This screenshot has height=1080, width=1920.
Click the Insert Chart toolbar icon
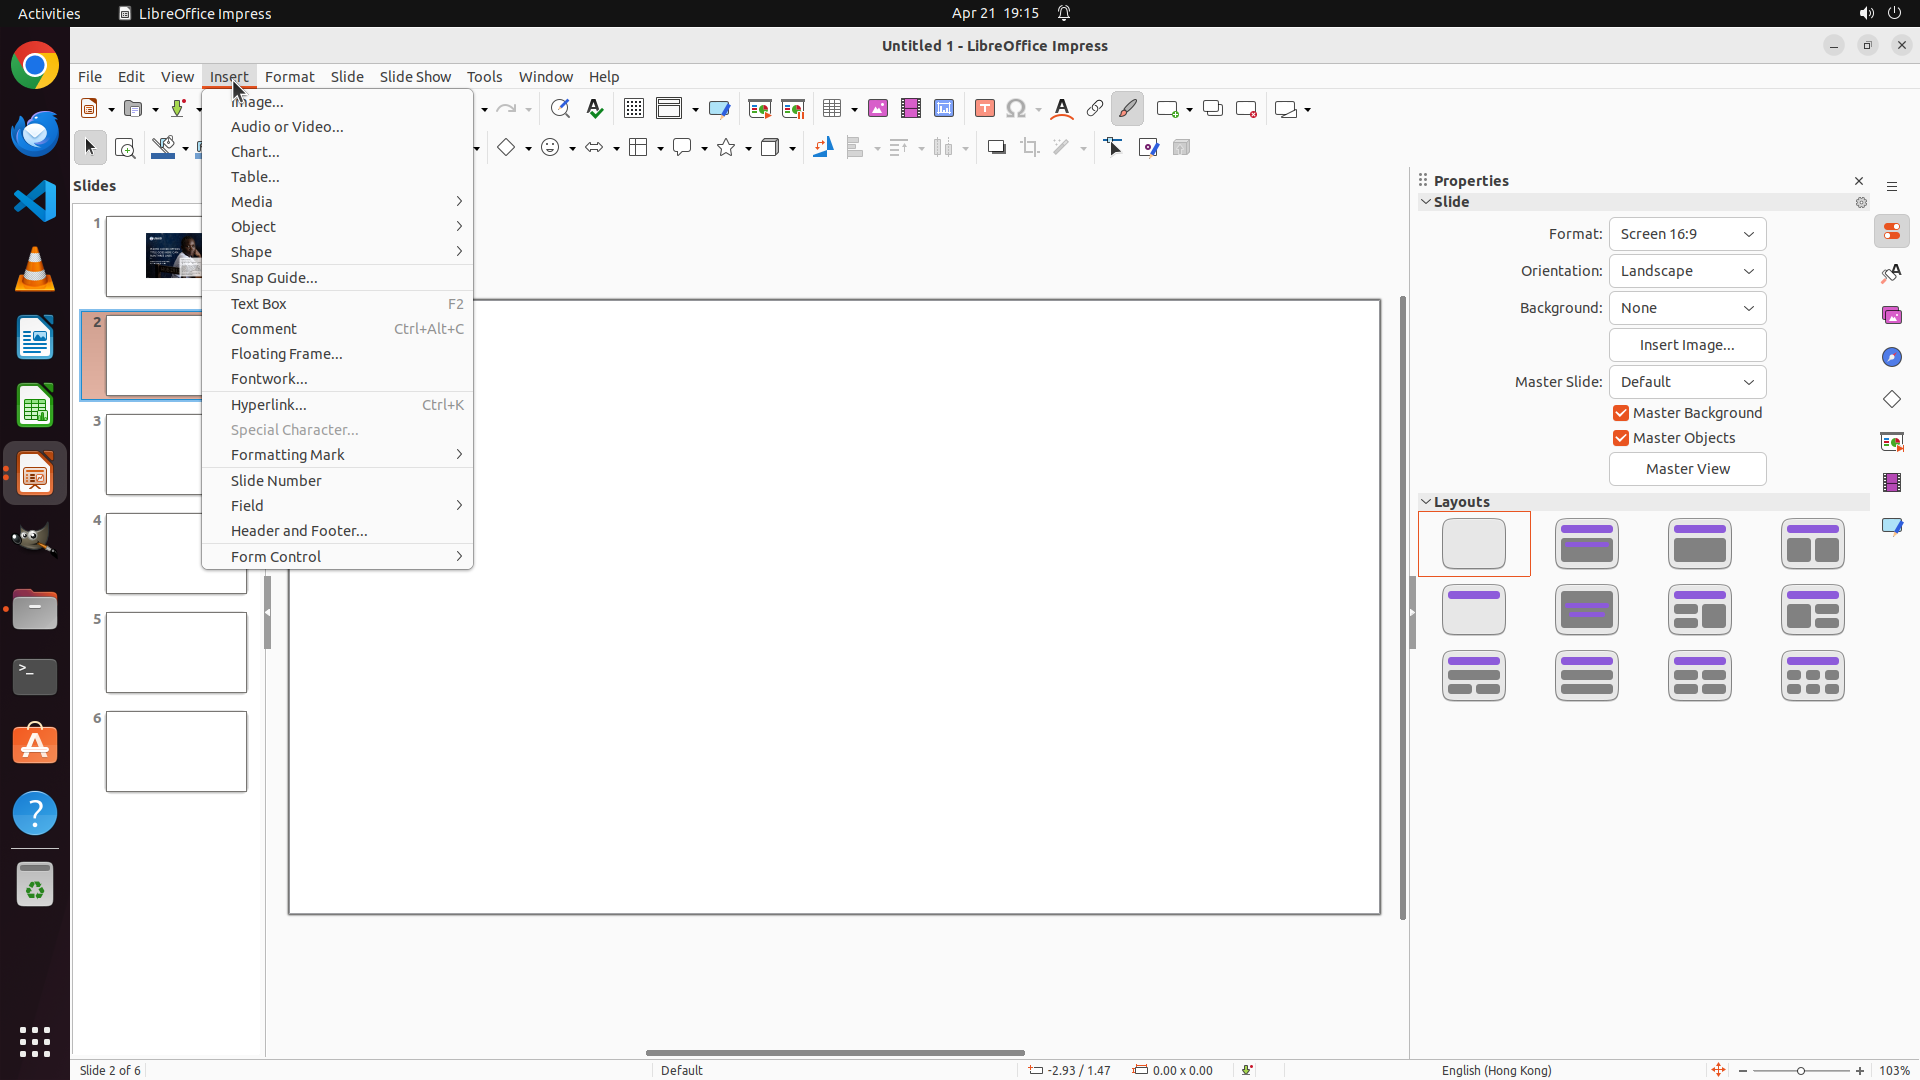pos(943,108)
